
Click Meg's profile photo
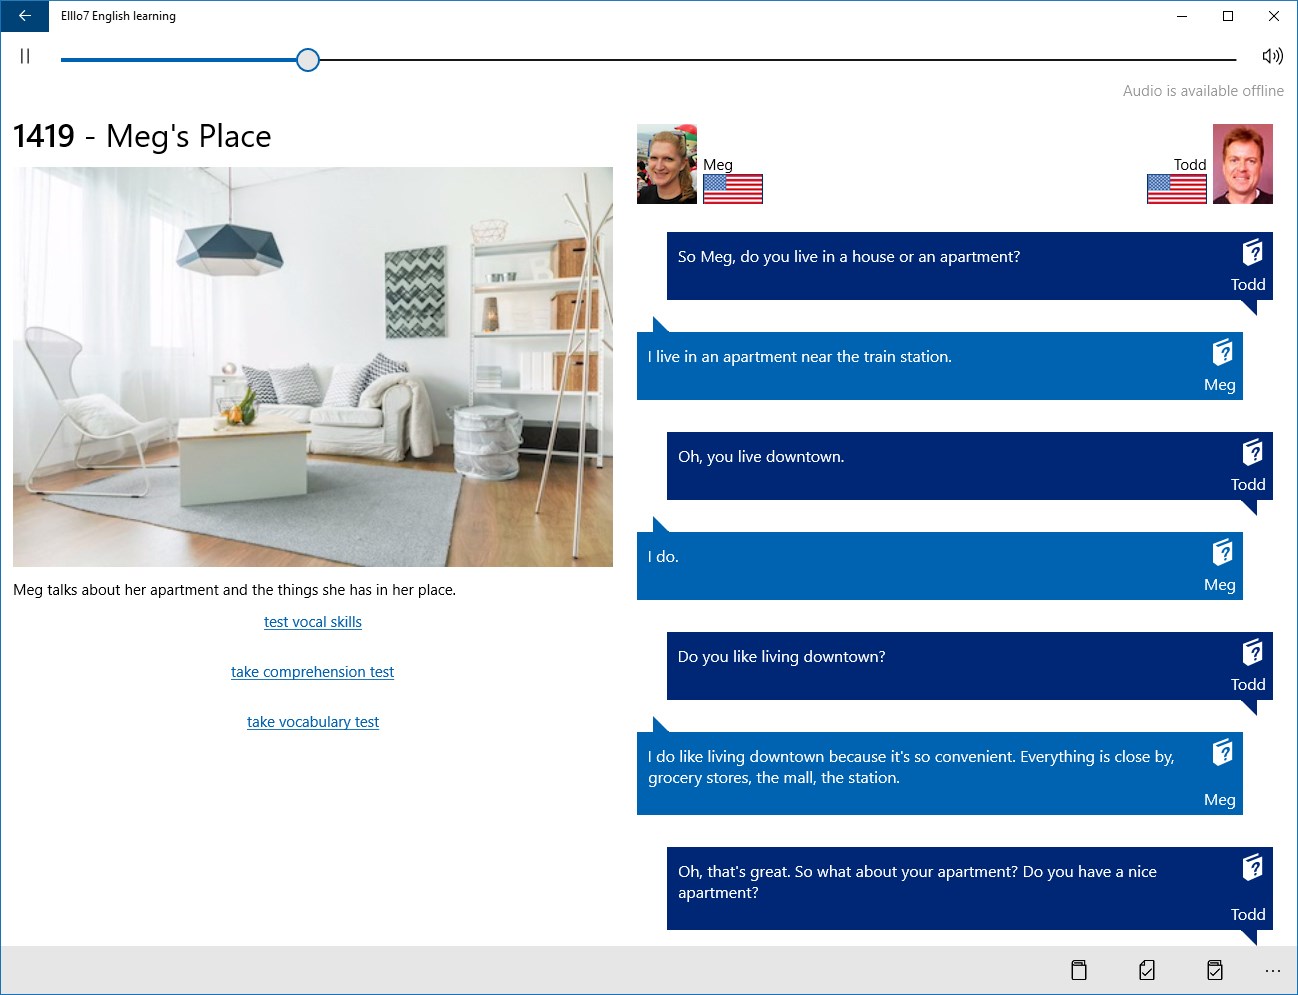click(666, 162)
